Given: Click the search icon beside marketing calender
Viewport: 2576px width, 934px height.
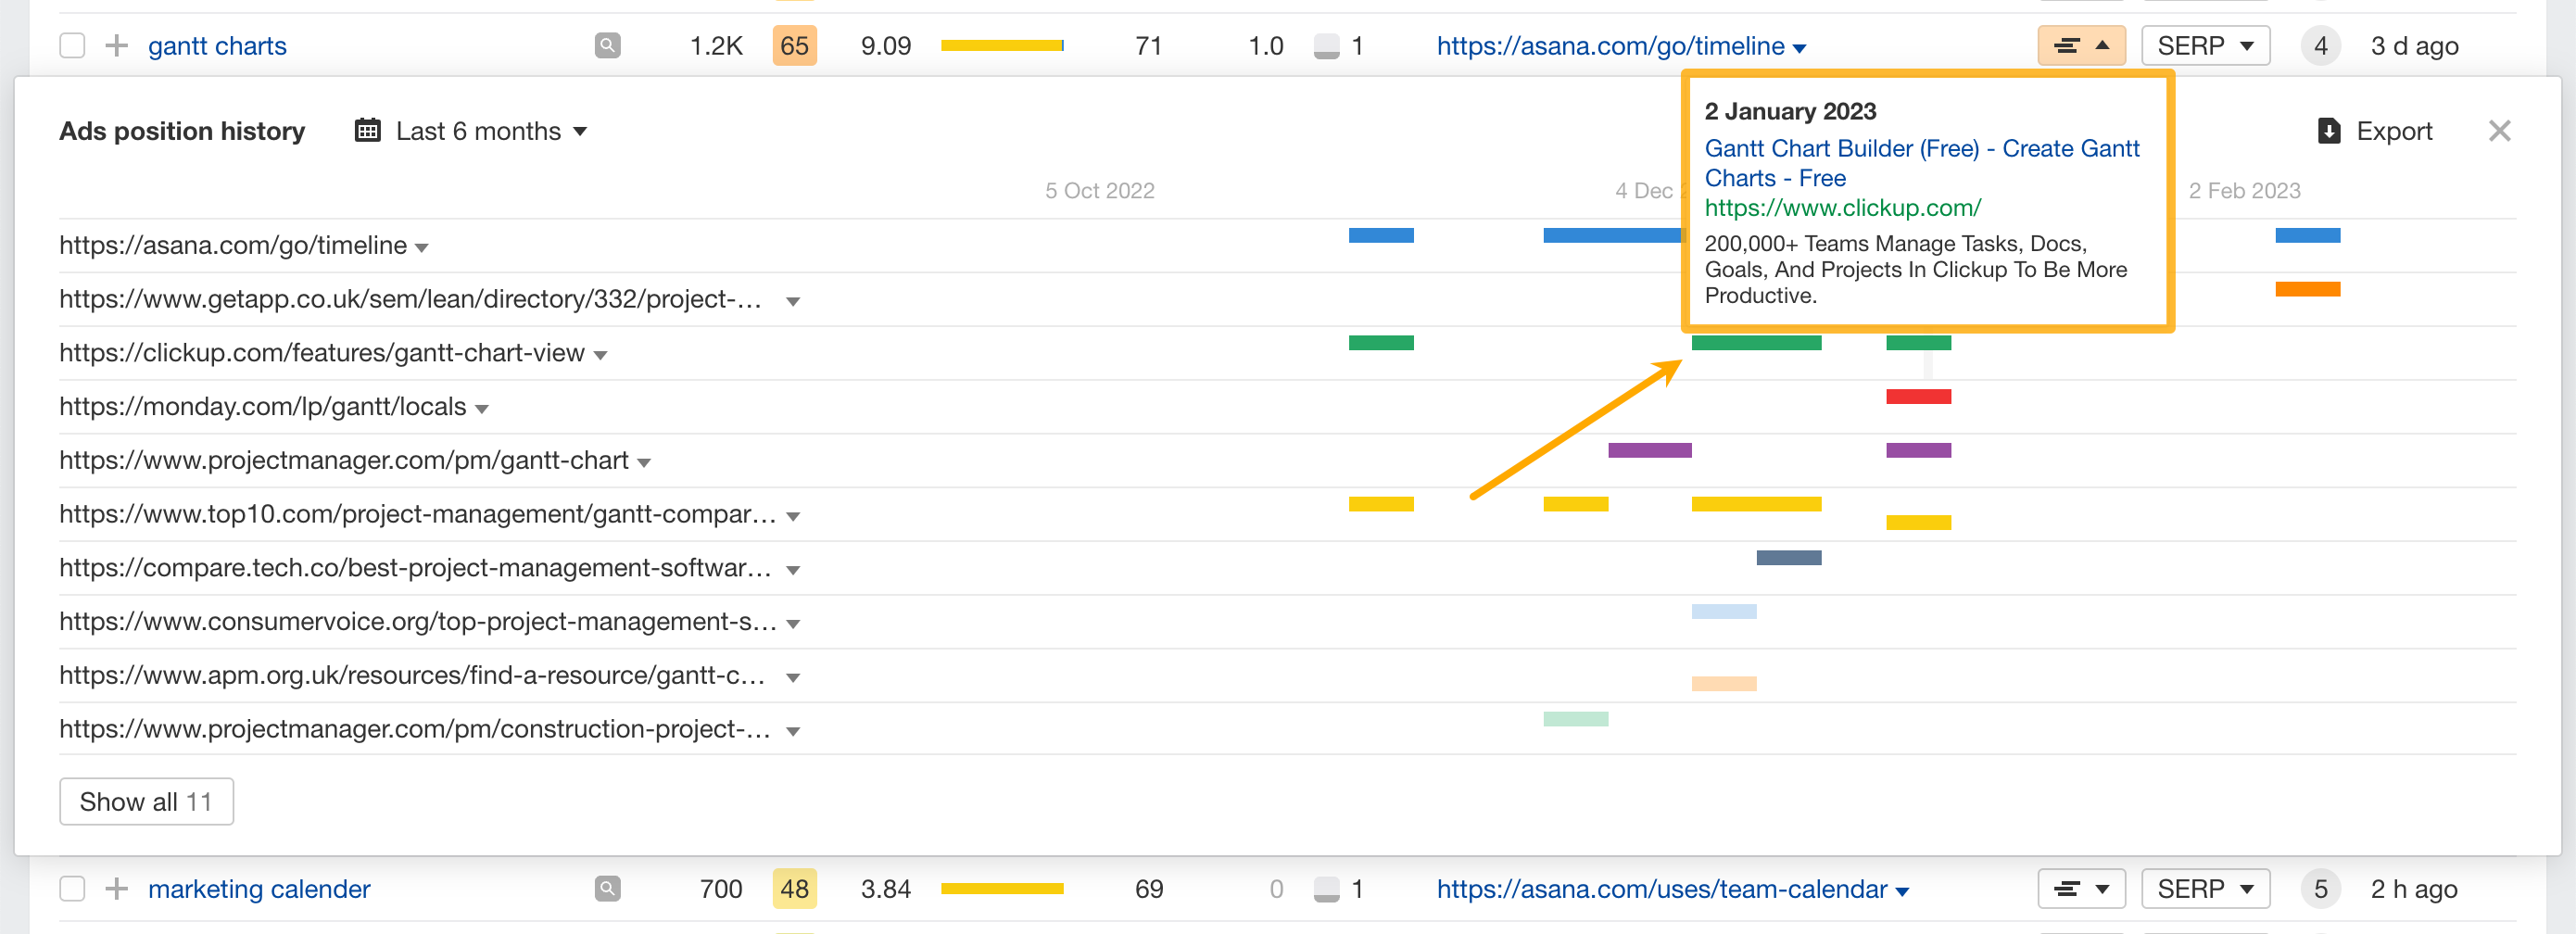Looking at the screenshot, I should pos(607,888).
